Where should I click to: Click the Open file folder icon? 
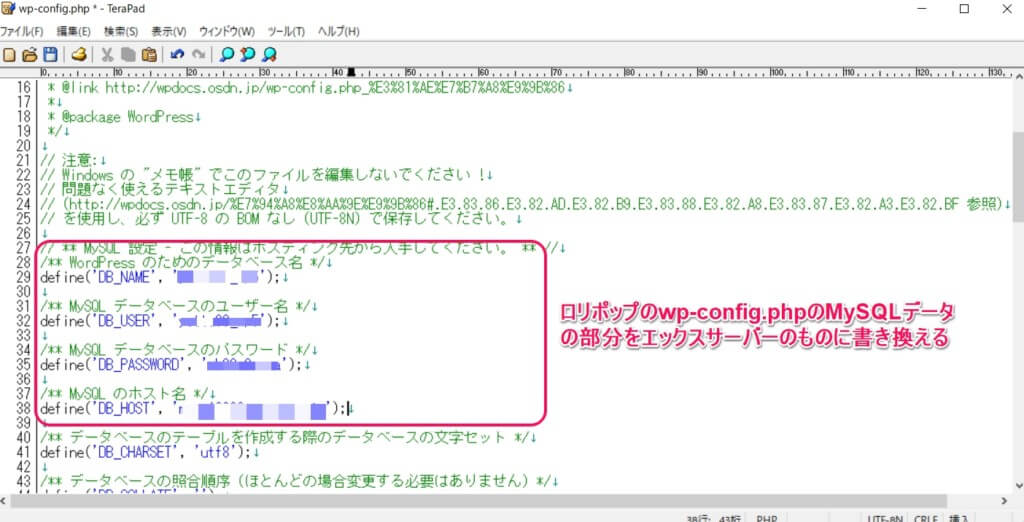click(x=29, y=55)
